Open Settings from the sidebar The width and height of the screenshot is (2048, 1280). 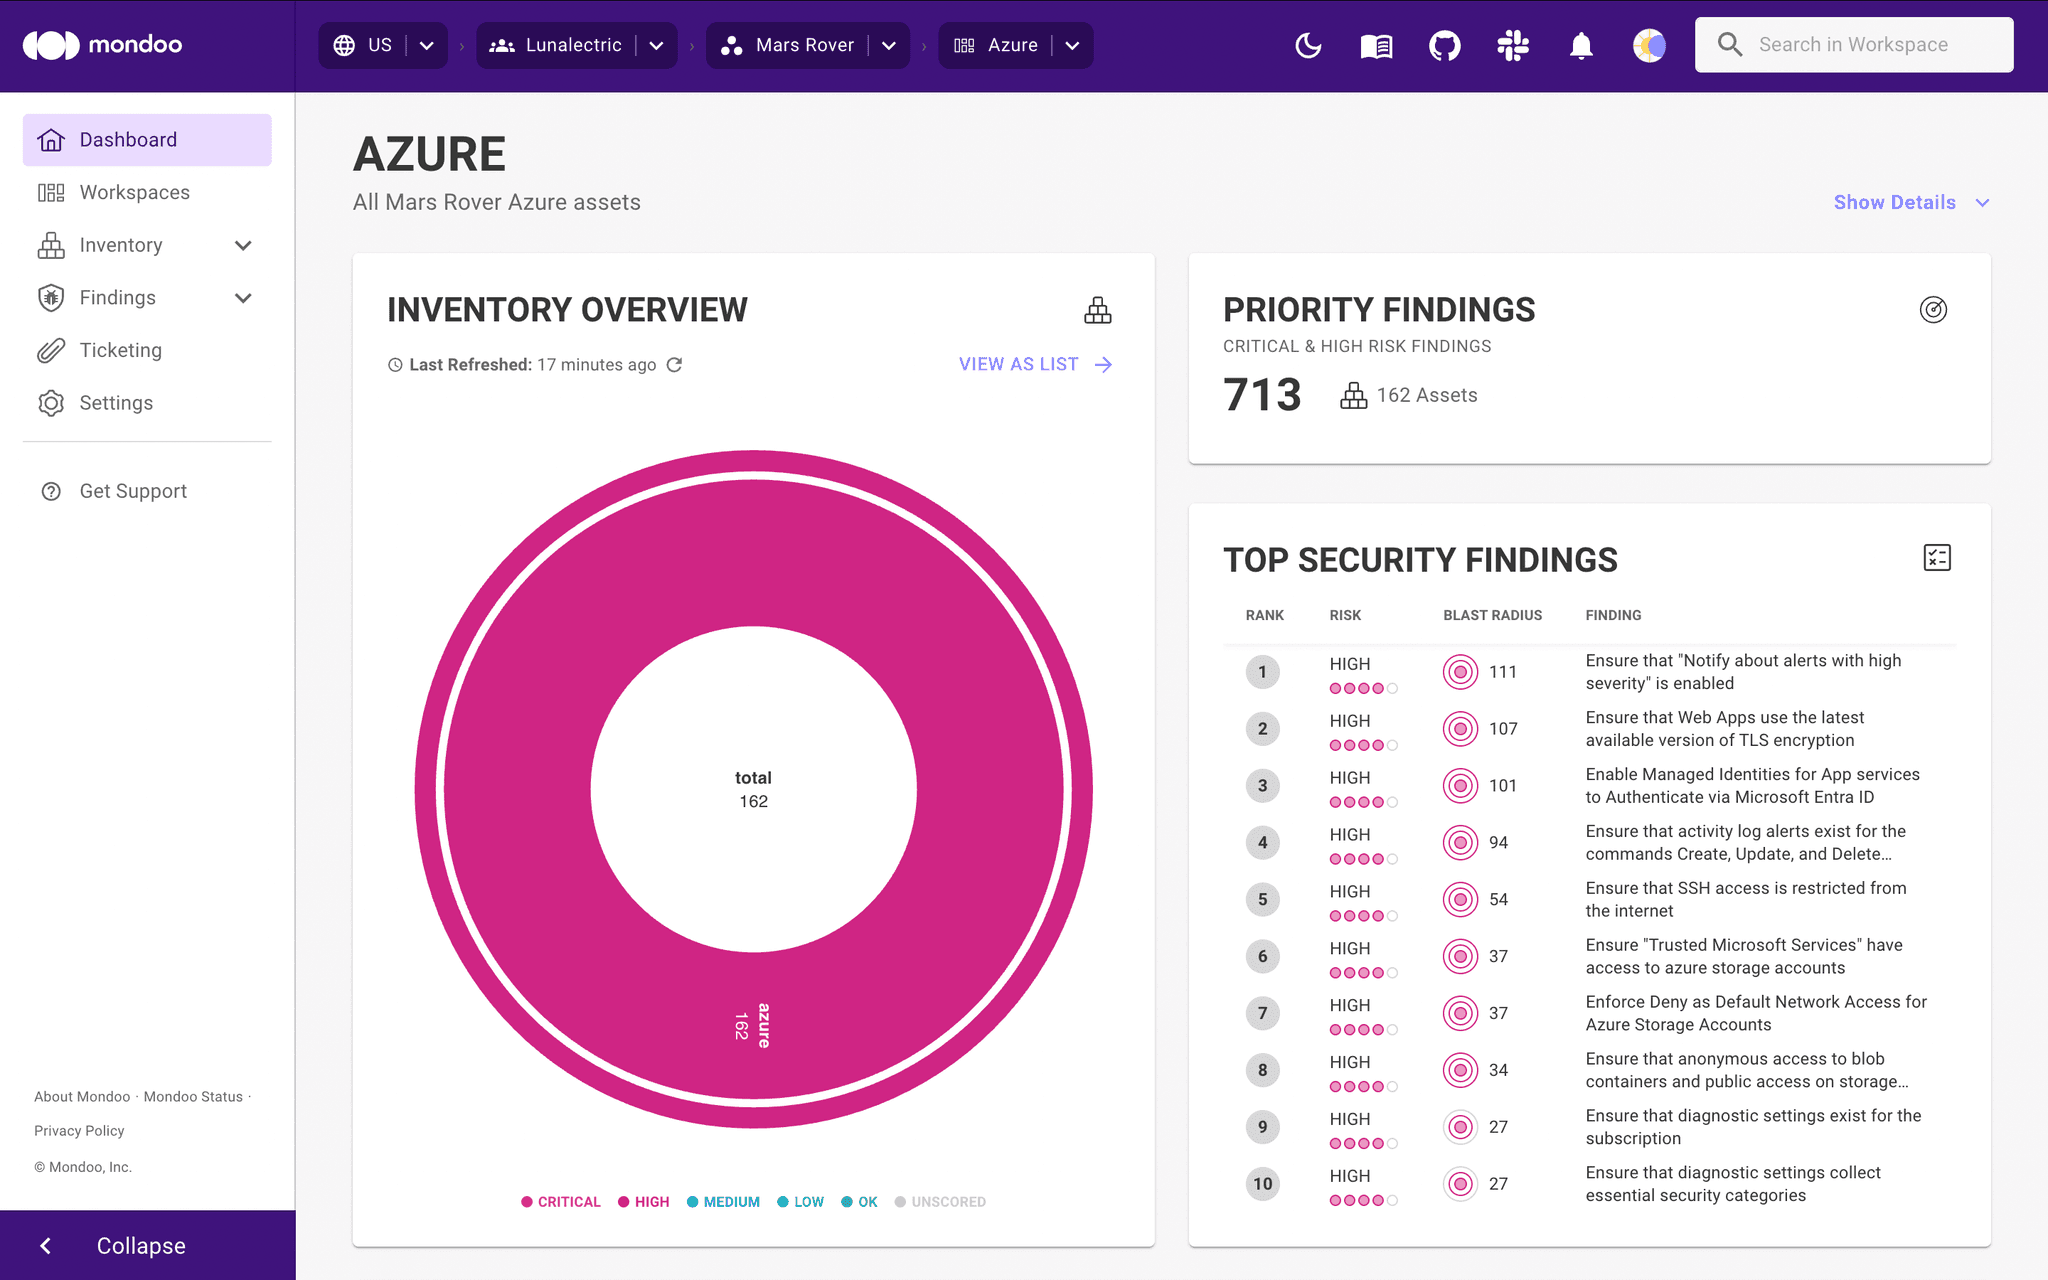coord(117,403)
